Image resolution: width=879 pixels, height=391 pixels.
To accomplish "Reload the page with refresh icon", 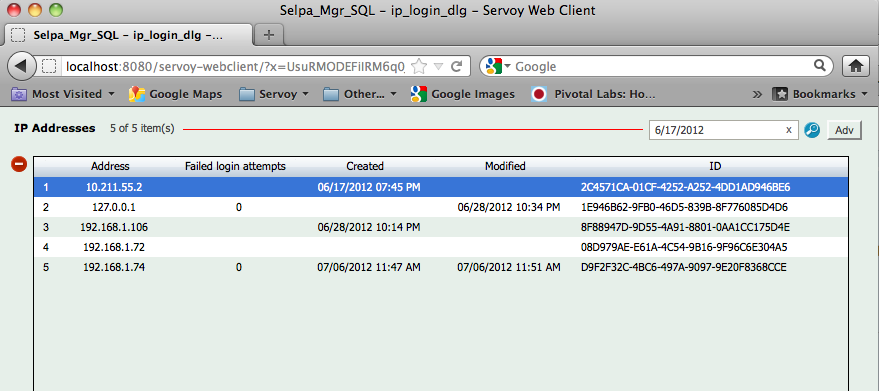I will tap(456, 66).
